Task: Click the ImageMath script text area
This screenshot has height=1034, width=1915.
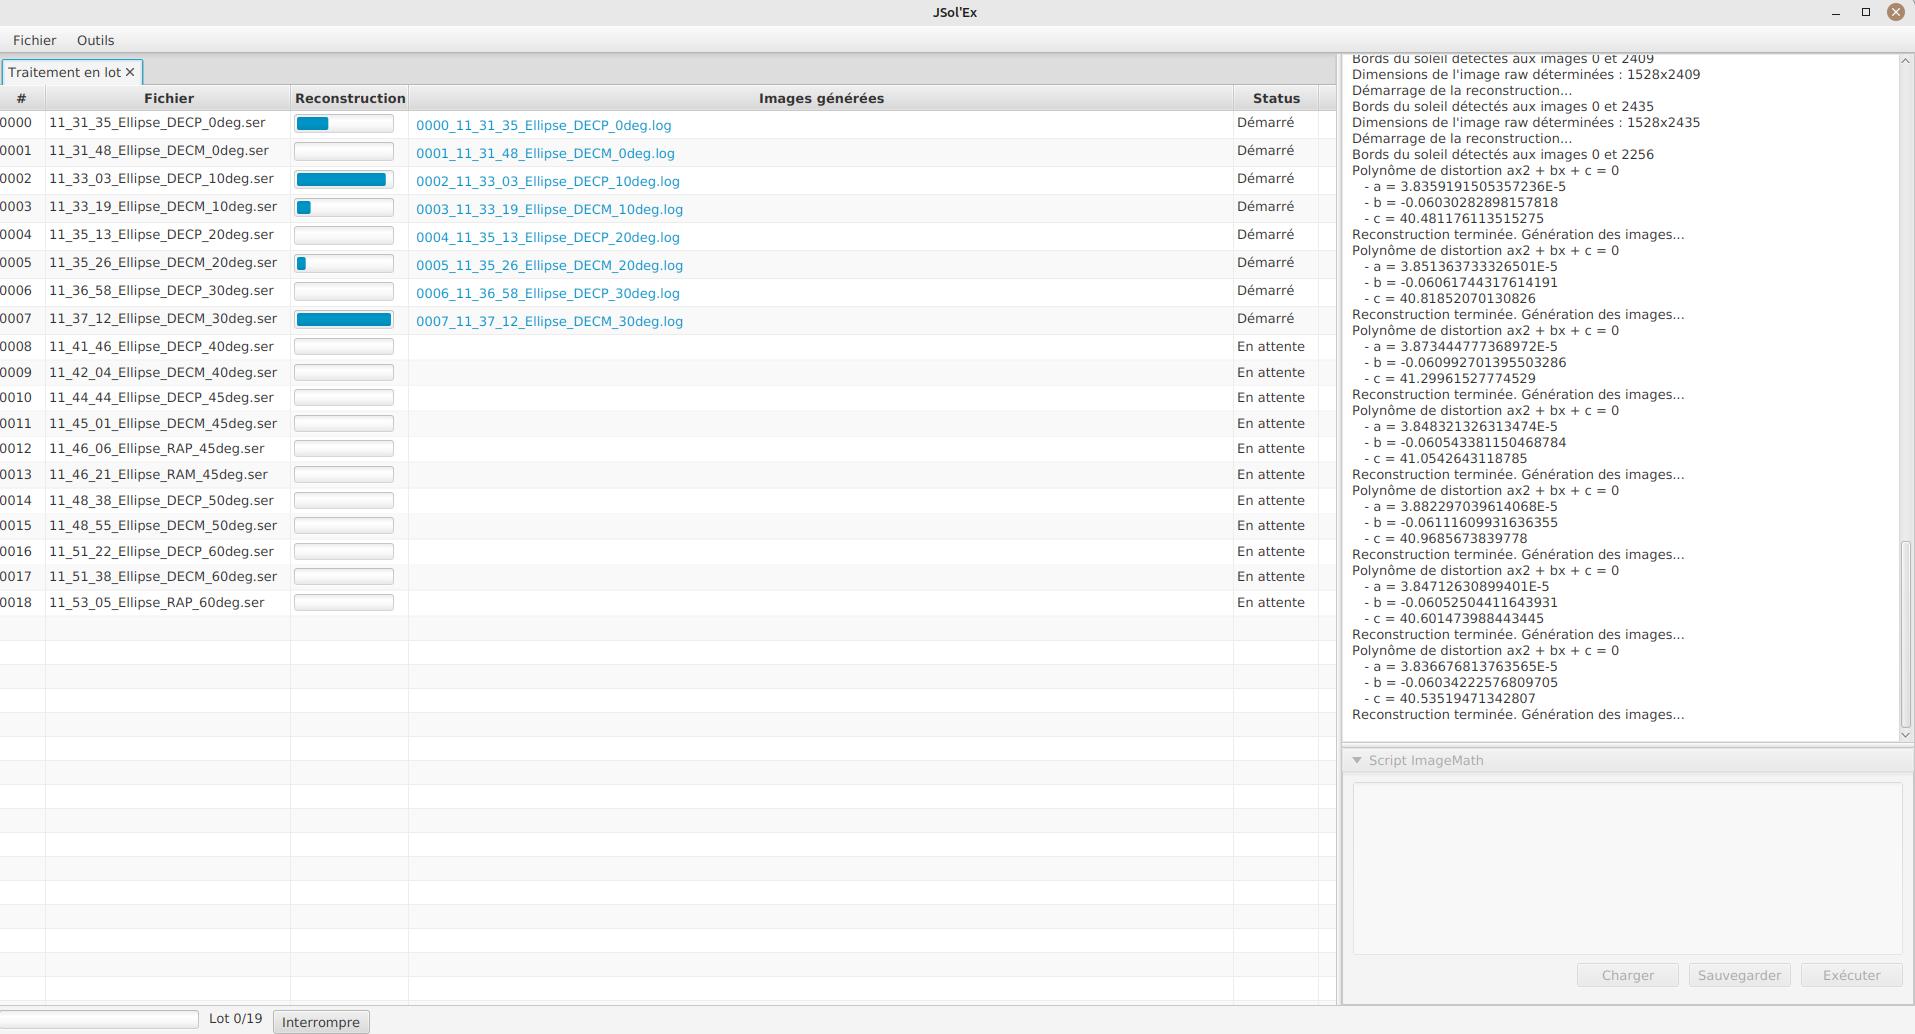Action: tap(1627, 868)
